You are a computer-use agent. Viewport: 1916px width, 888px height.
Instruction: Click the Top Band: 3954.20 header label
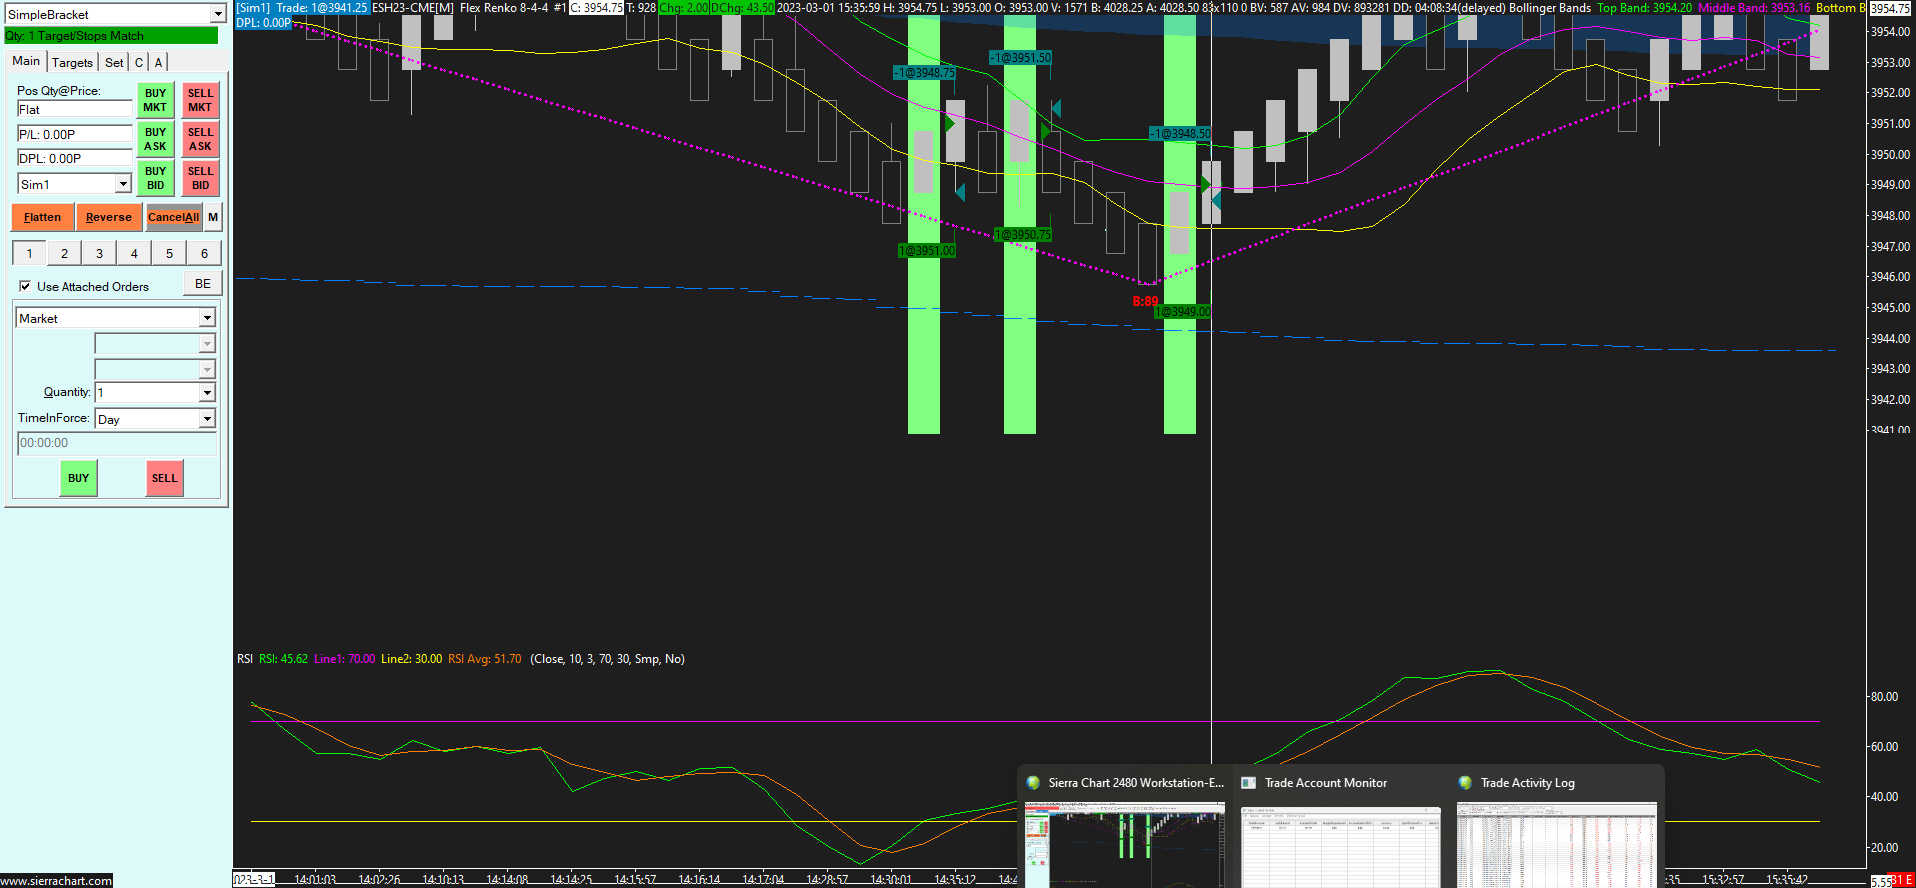[1645, 8]
